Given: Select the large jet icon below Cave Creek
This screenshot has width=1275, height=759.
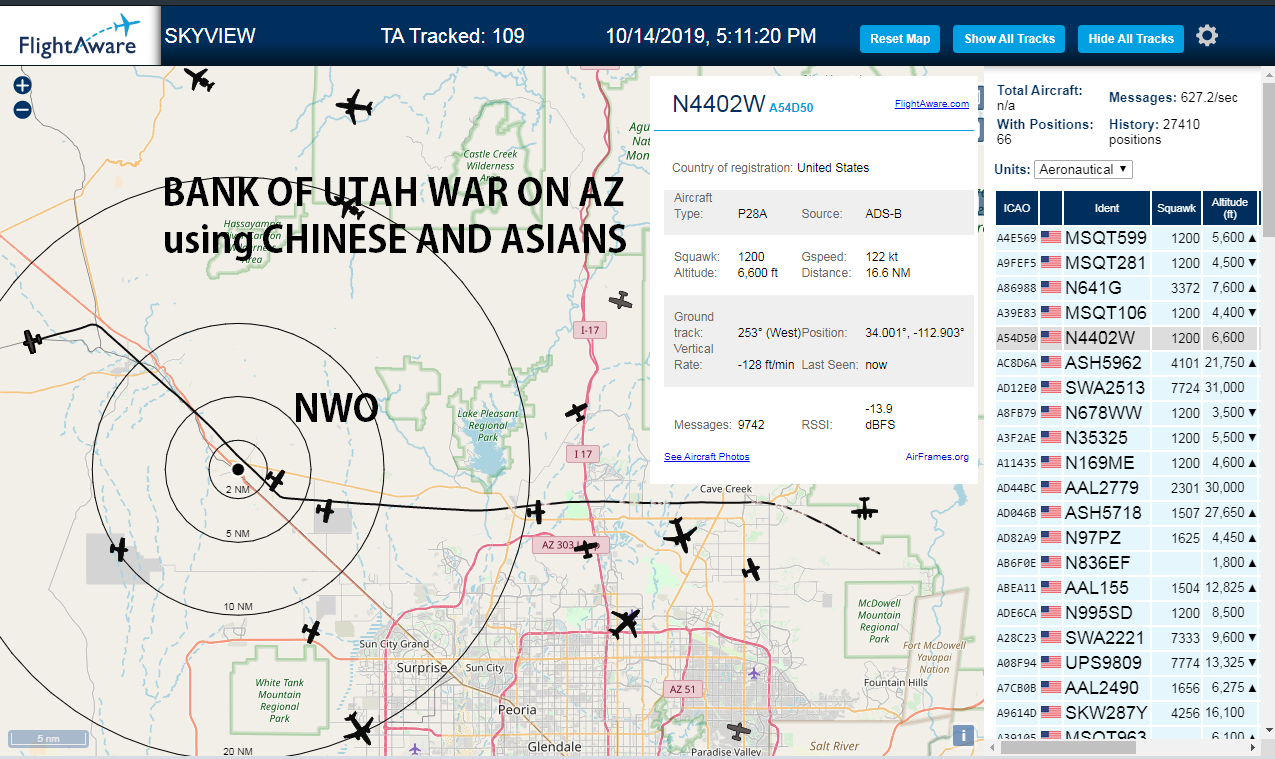Looking at the screenshot, I should click(x=680, y=536).
